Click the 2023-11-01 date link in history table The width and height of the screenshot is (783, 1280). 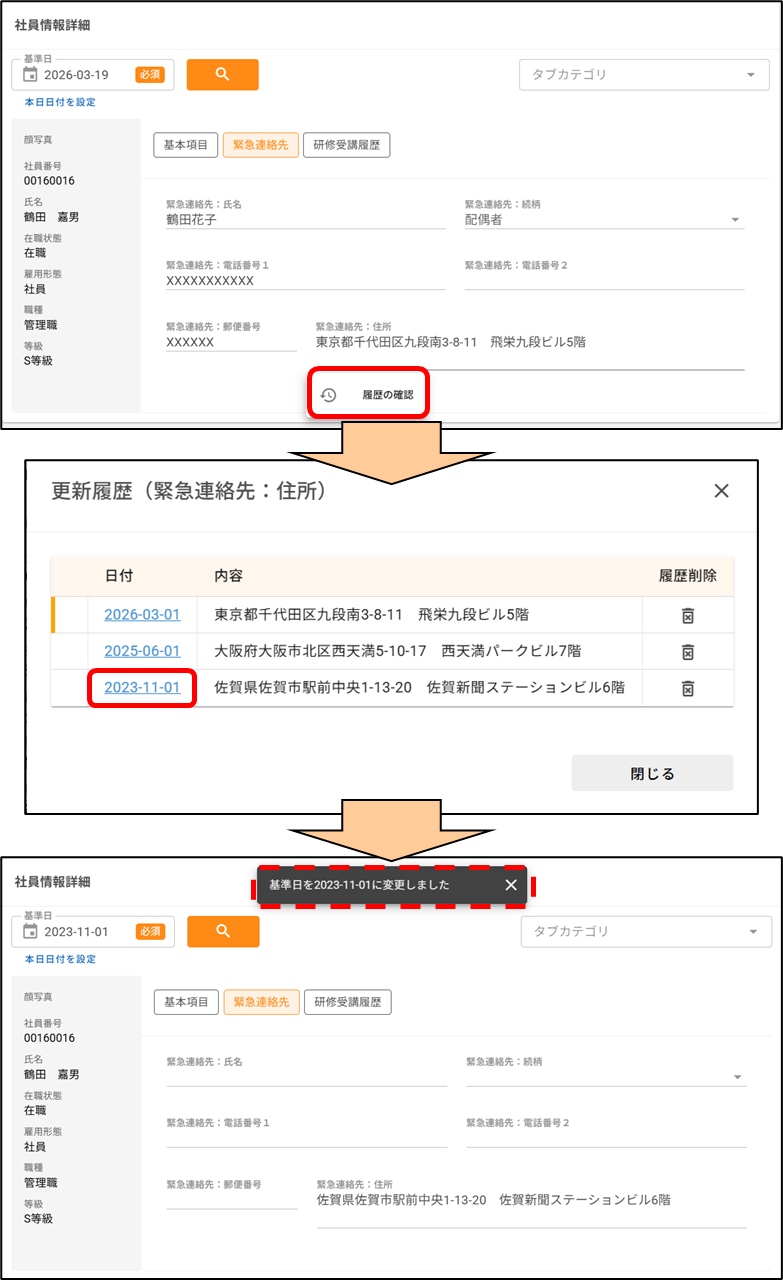tap(142, 688)
